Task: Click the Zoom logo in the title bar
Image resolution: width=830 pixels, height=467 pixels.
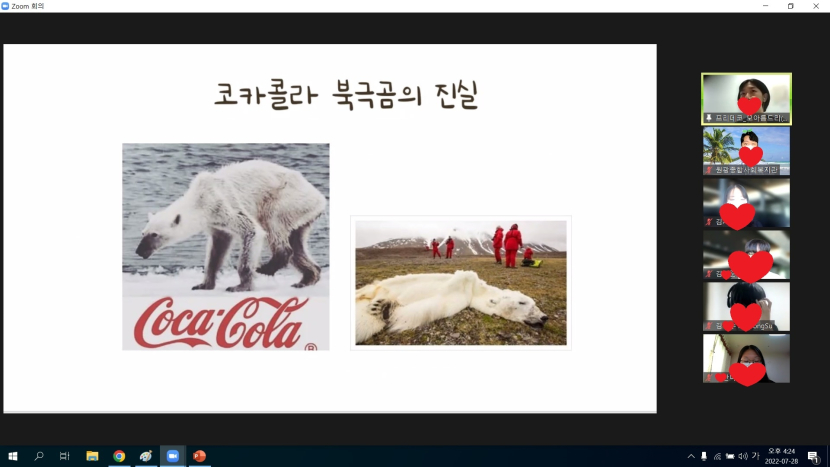Action: coord(5,6)
